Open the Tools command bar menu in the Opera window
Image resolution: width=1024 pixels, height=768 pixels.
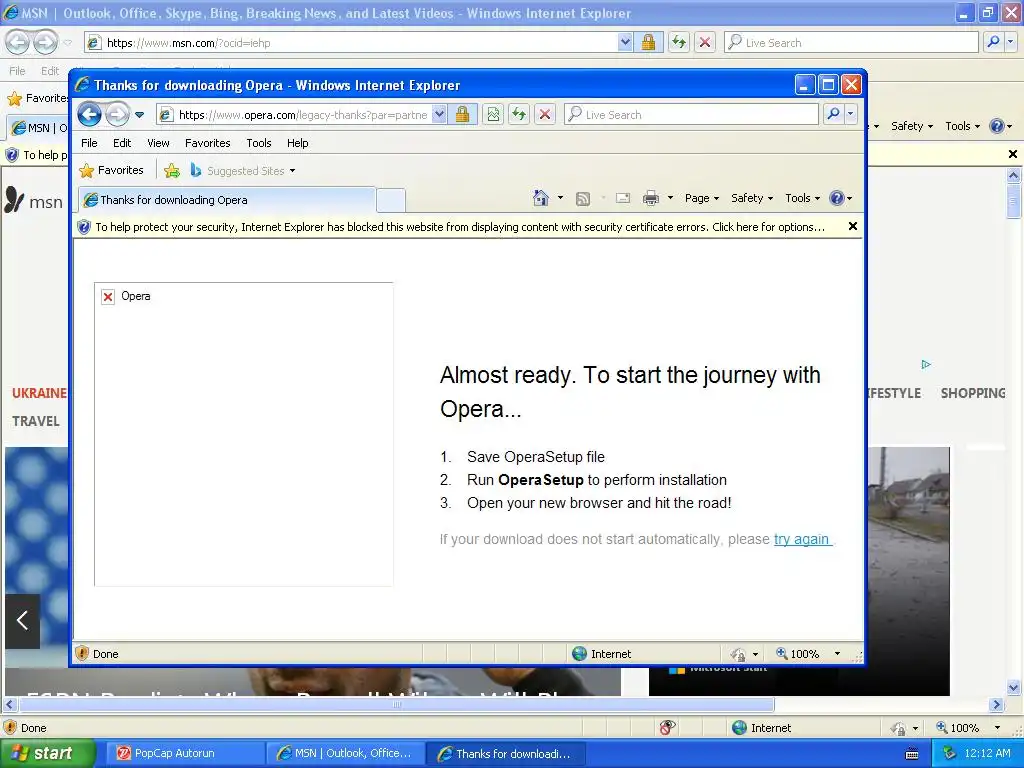(802, 198)
